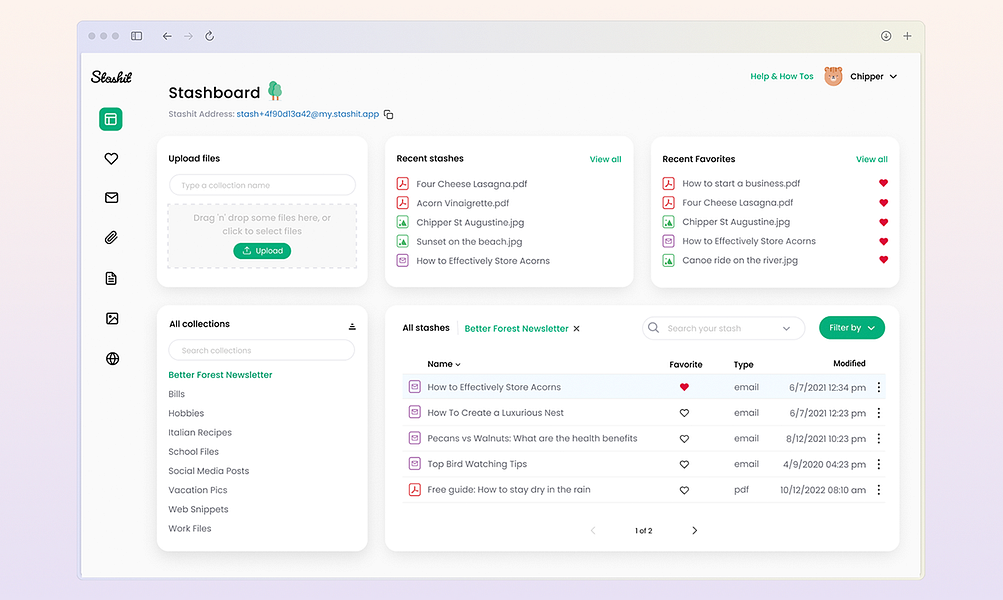
Task: Open the Emails envelope icon in sidebar
Action: (111, 198)
